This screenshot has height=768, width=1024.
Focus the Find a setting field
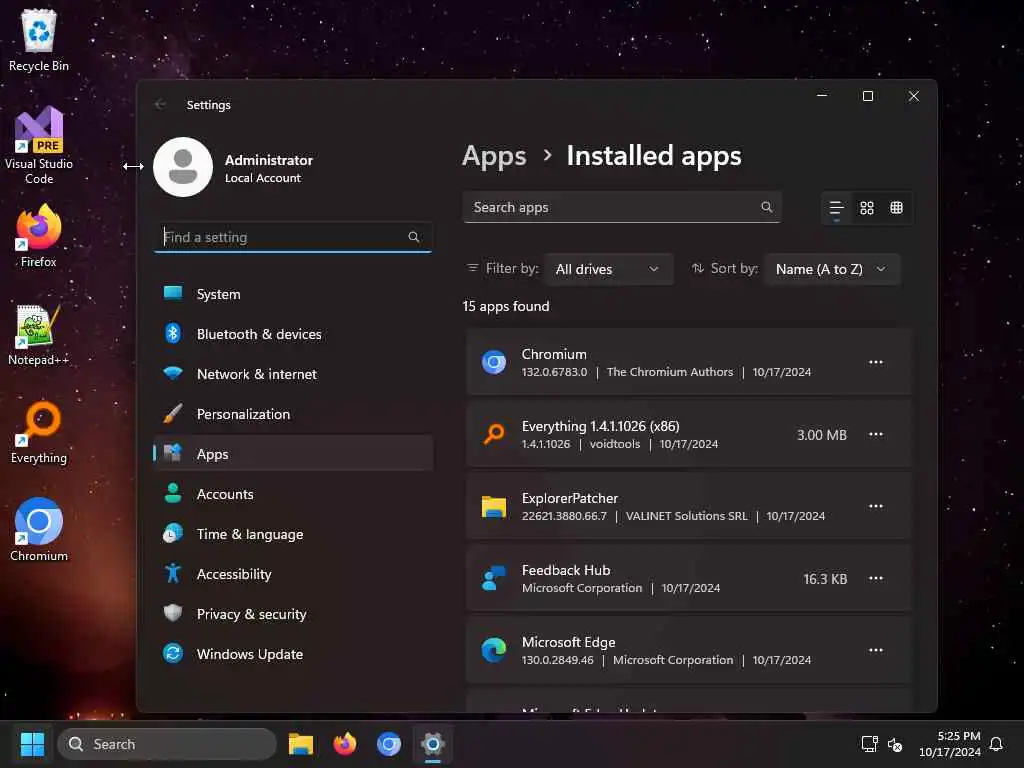coord(293,236)
